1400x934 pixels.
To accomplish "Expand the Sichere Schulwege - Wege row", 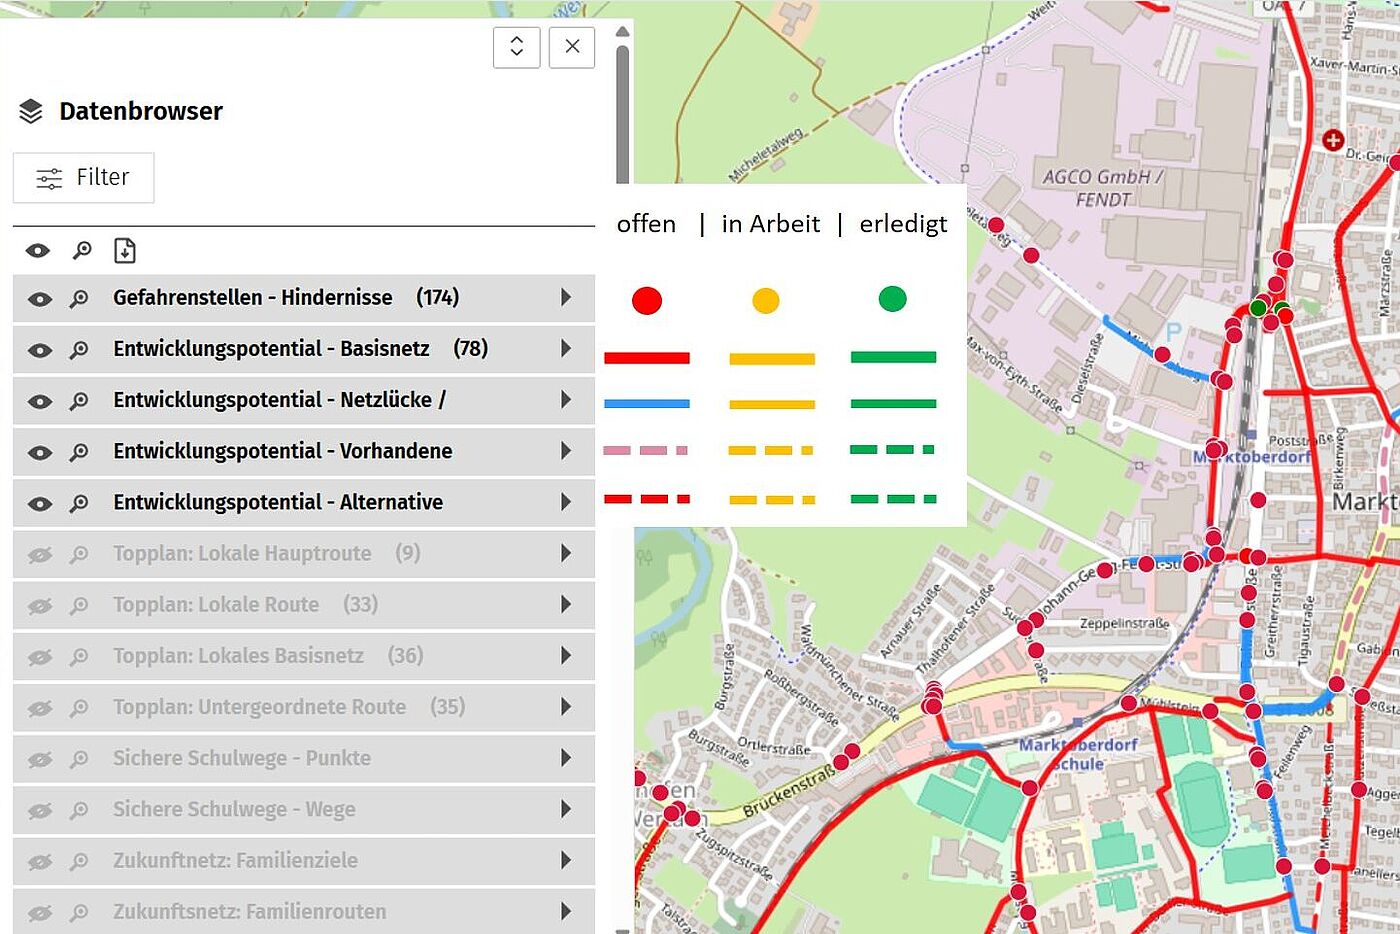I will point(566,809).
